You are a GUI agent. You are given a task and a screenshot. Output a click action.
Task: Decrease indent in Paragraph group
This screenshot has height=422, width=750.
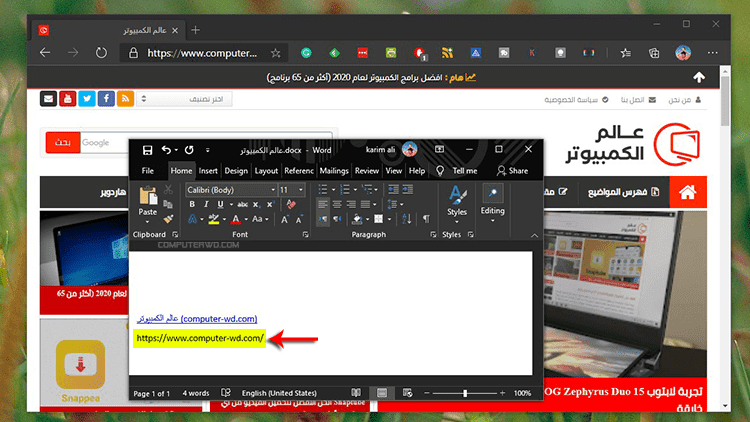point(393,190)
